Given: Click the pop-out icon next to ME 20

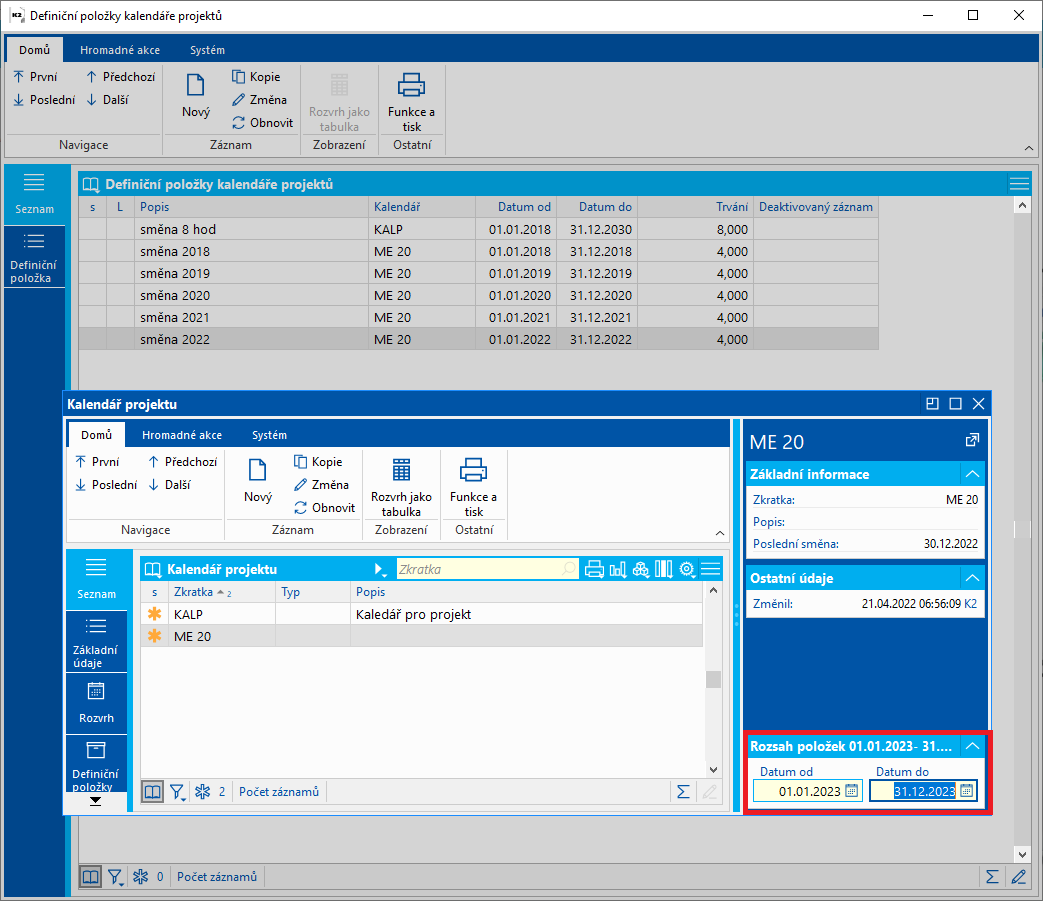Looking at the screenshot, I should pyautogui.click(x=971, y=440).
